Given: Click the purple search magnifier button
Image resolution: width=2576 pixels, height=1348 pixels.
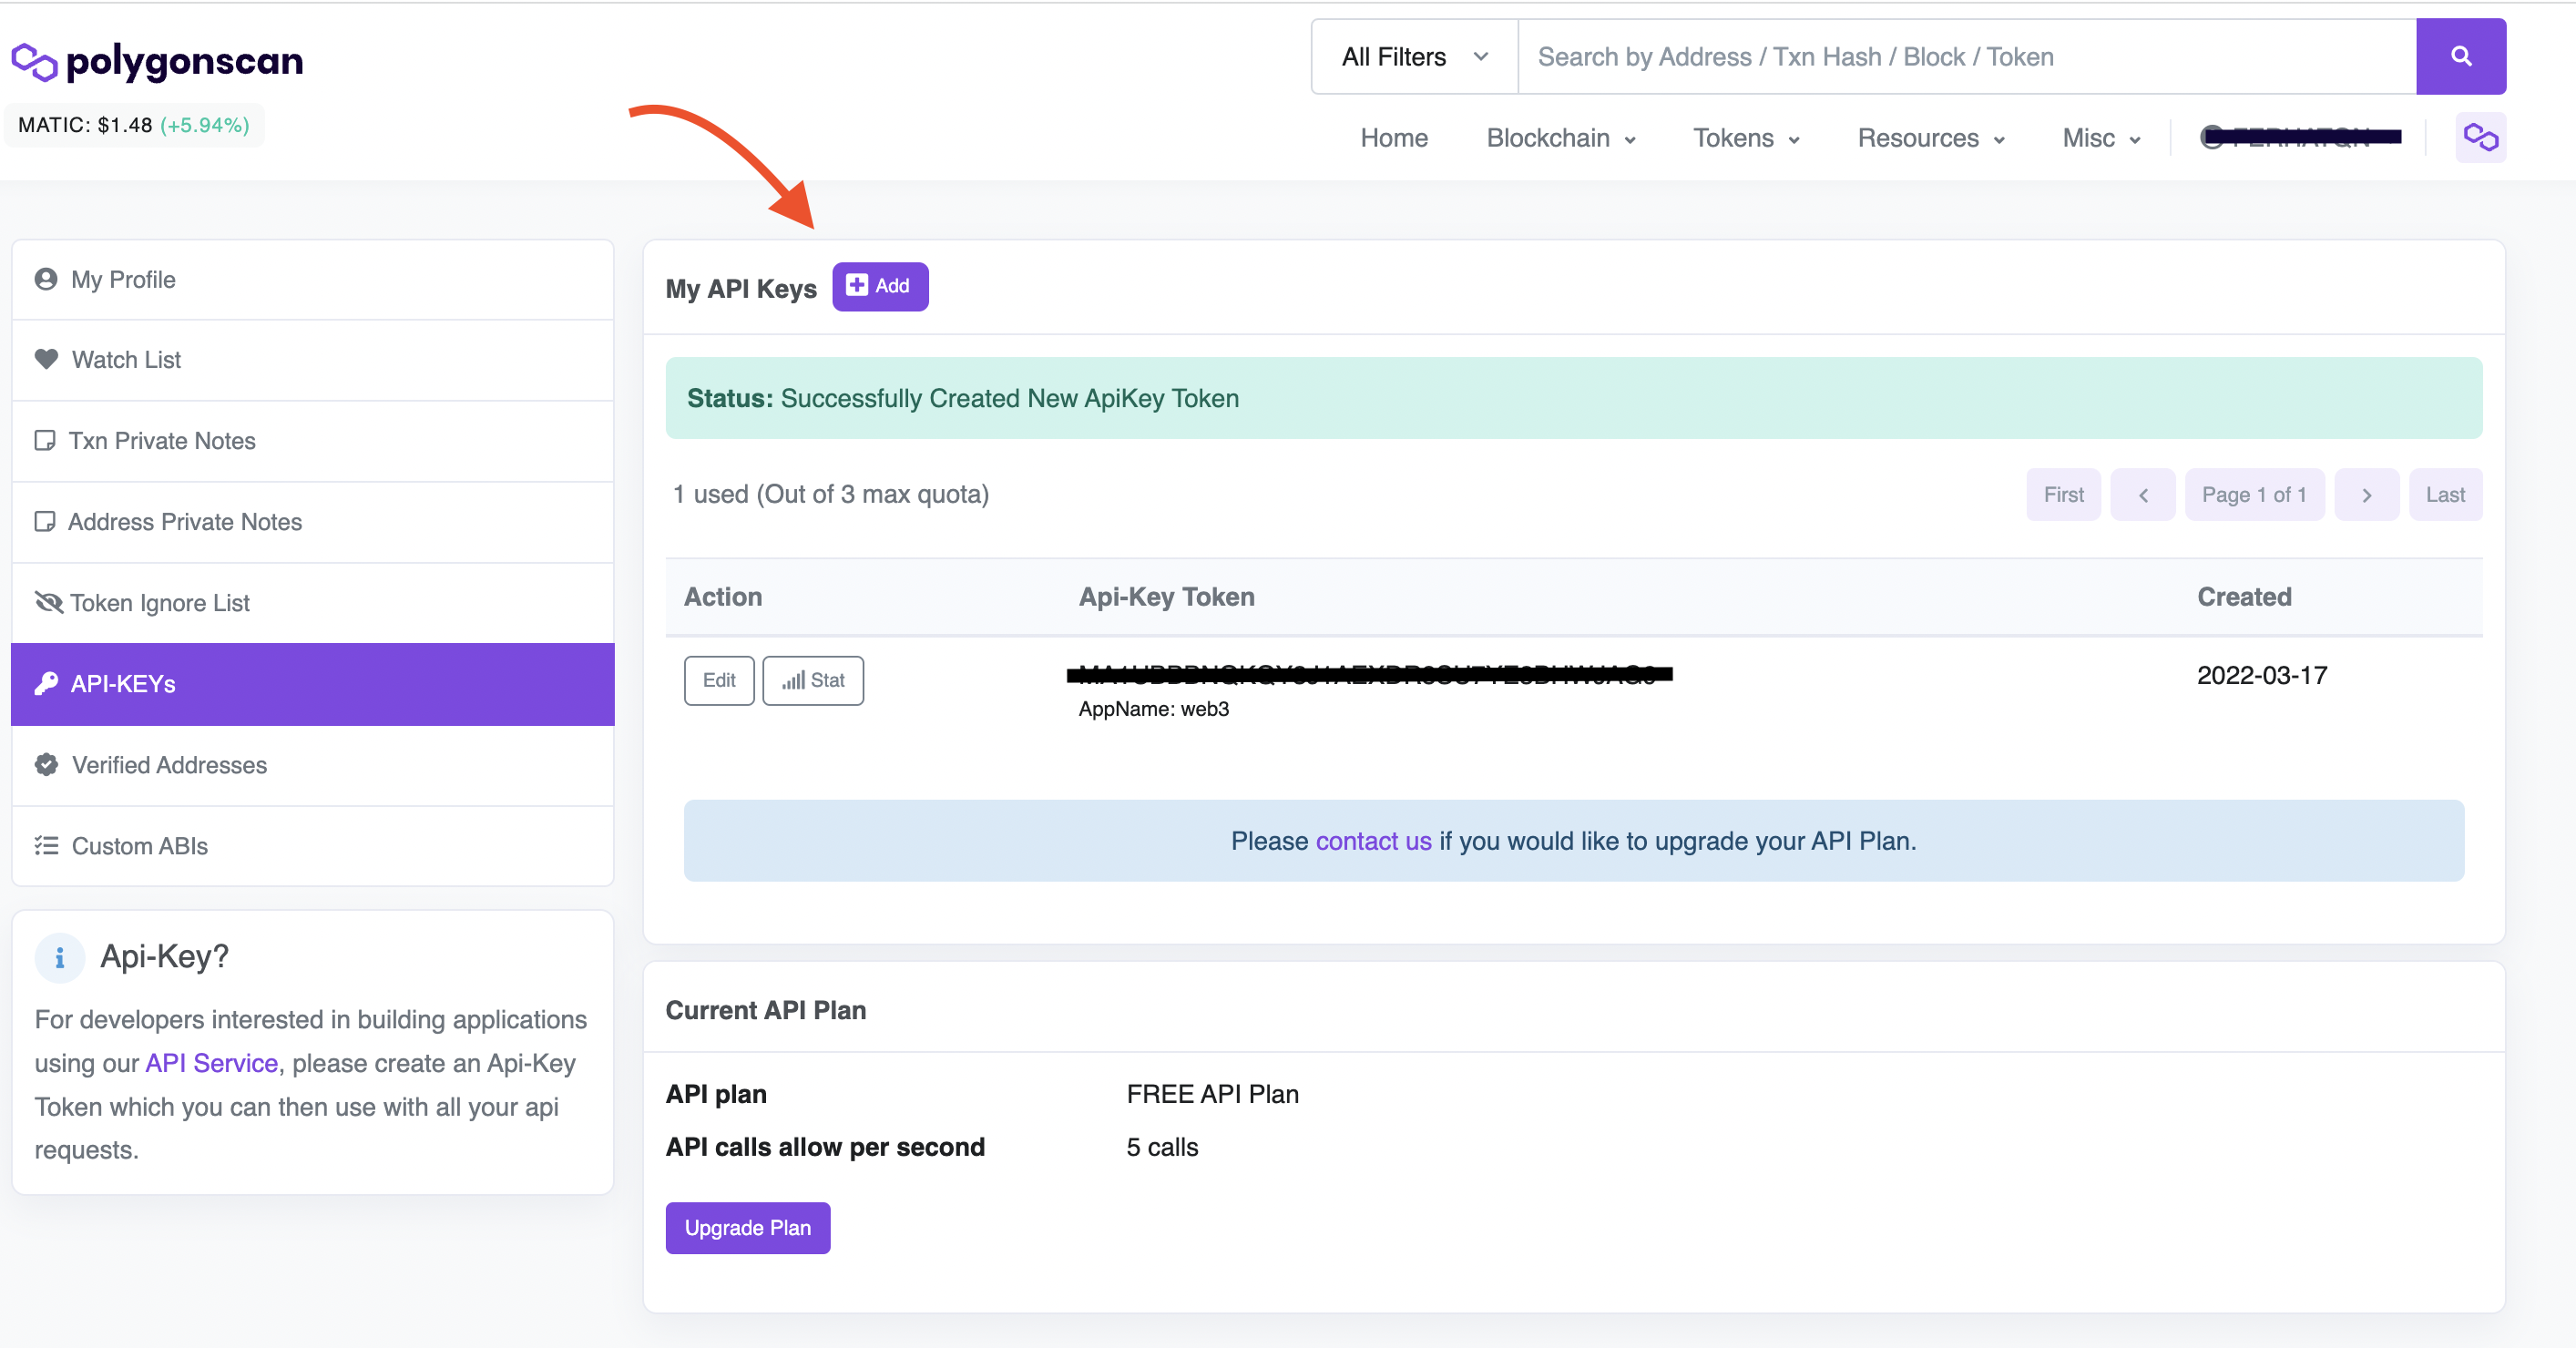Looking at the screenshot, I should tap(2460, 57).
